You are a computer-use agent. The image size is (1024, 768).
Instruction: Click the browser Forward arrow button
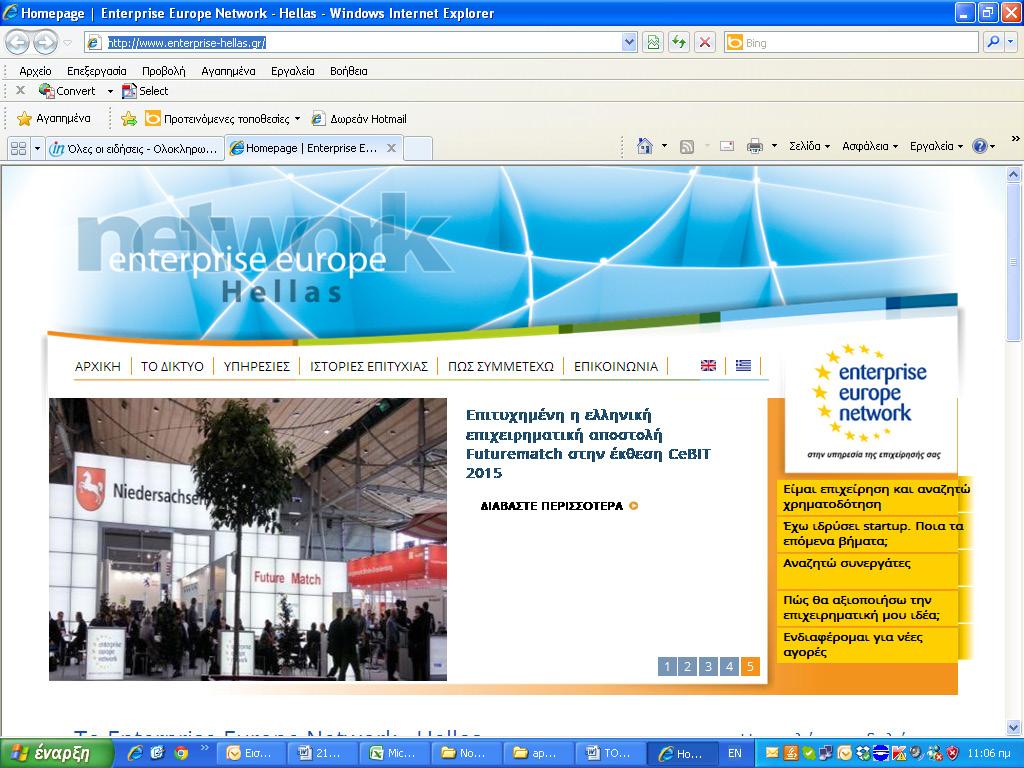click(45, 42)
